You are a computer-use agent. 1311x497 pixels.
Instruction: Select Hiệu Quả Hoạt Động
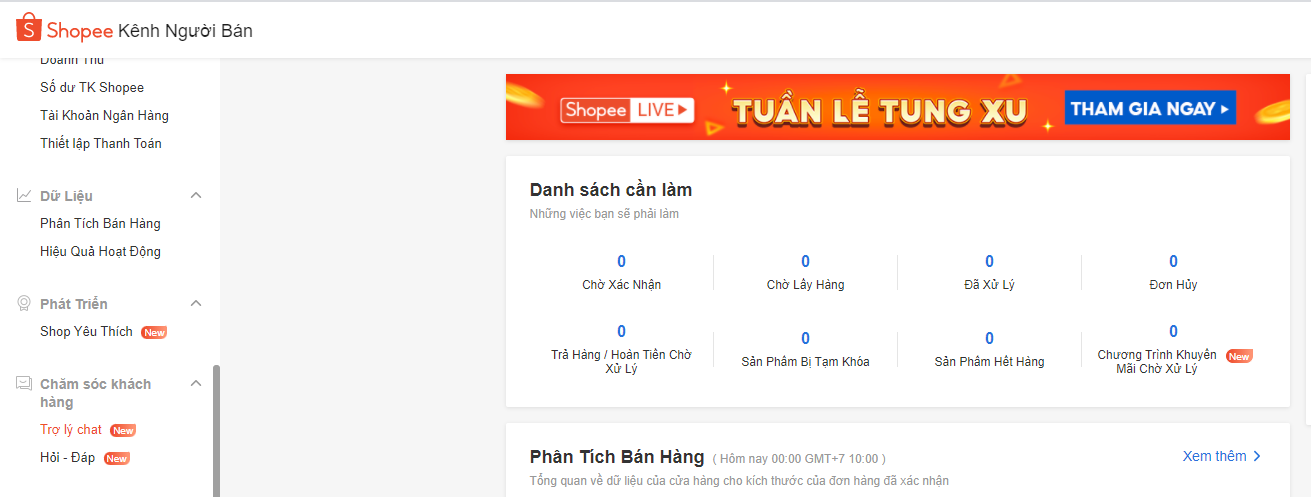pos(100,252)
